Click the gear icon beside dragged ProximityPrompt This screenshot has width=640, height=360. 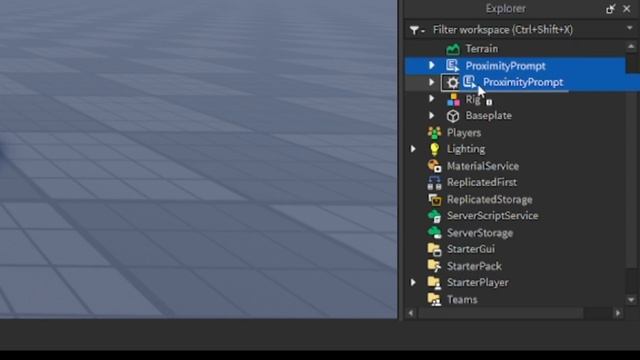[452, 83]
